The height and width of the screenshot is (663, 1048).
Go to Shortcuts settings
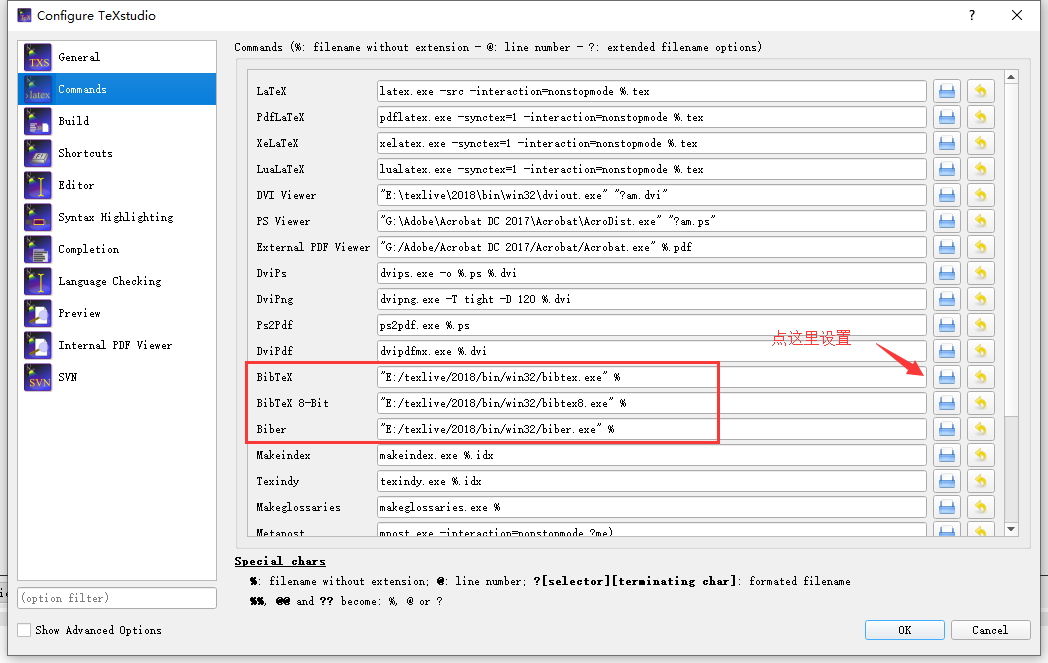pyautogui.click(x=117, y=153)
